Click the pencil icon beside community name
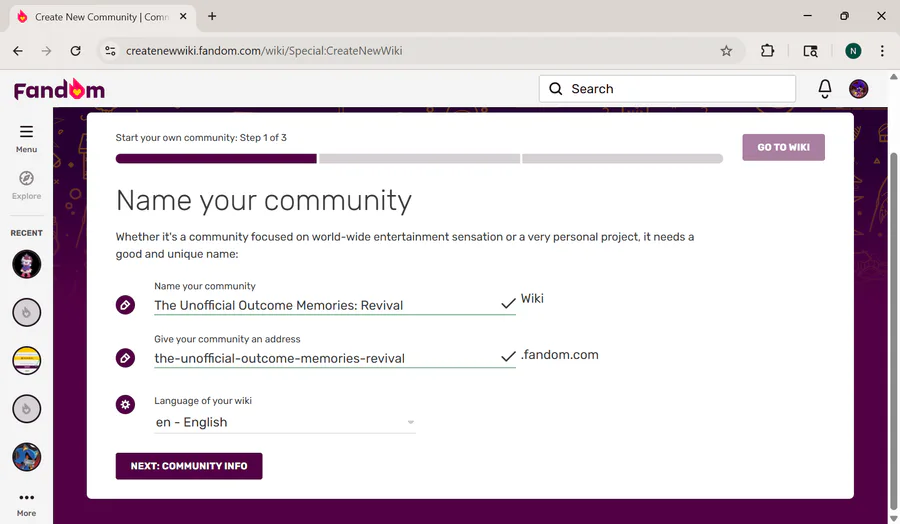 coord(125,305)
